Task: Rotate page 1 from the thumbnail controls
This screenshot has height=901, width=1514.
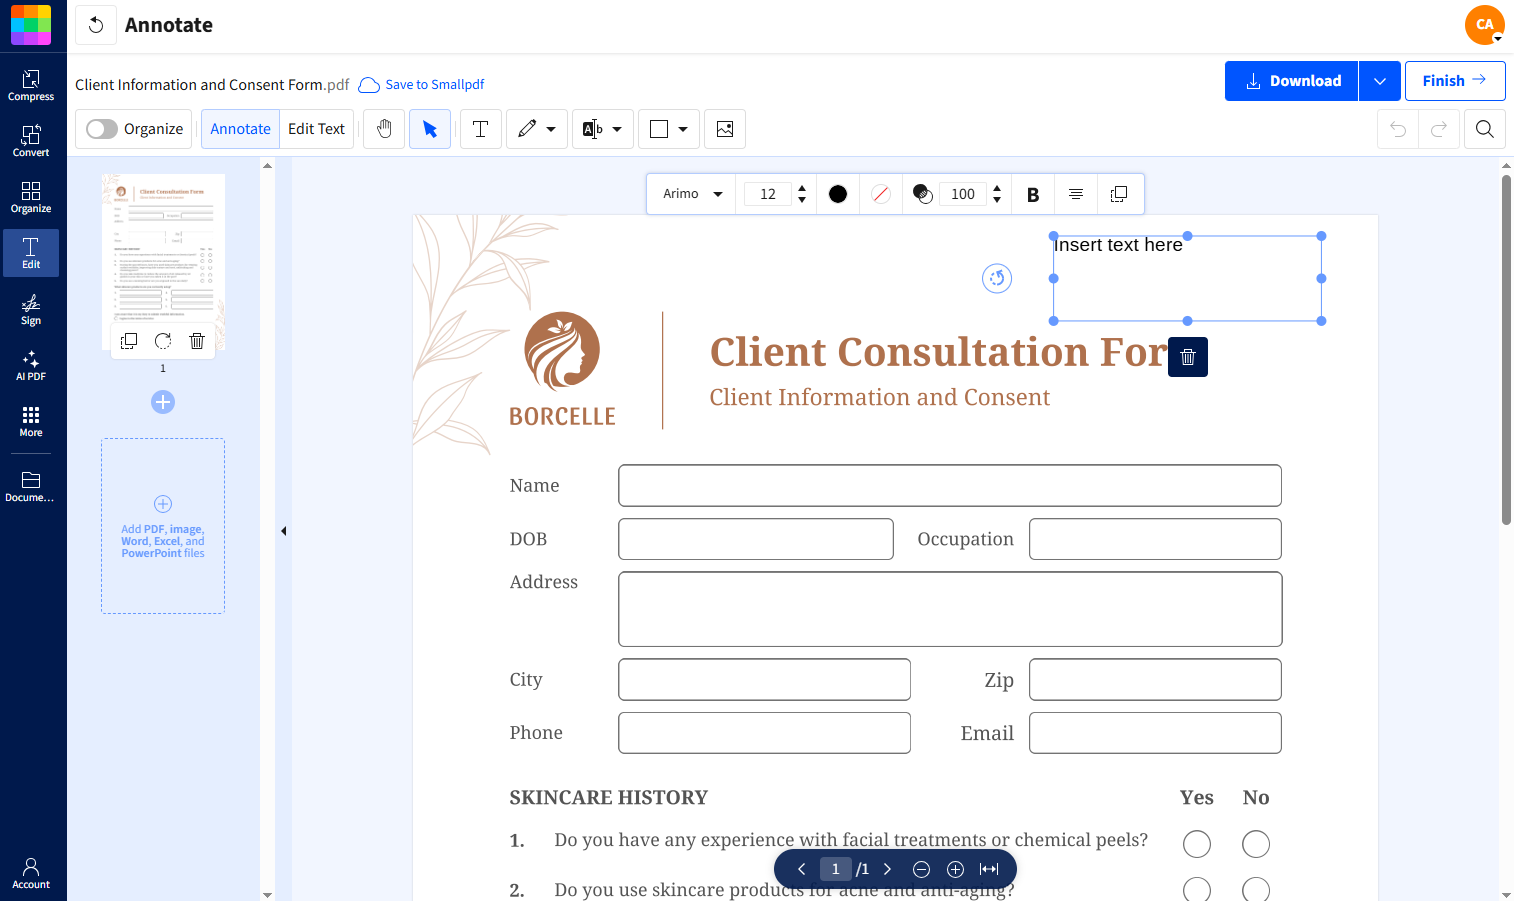Action: [x=162, y=340]
